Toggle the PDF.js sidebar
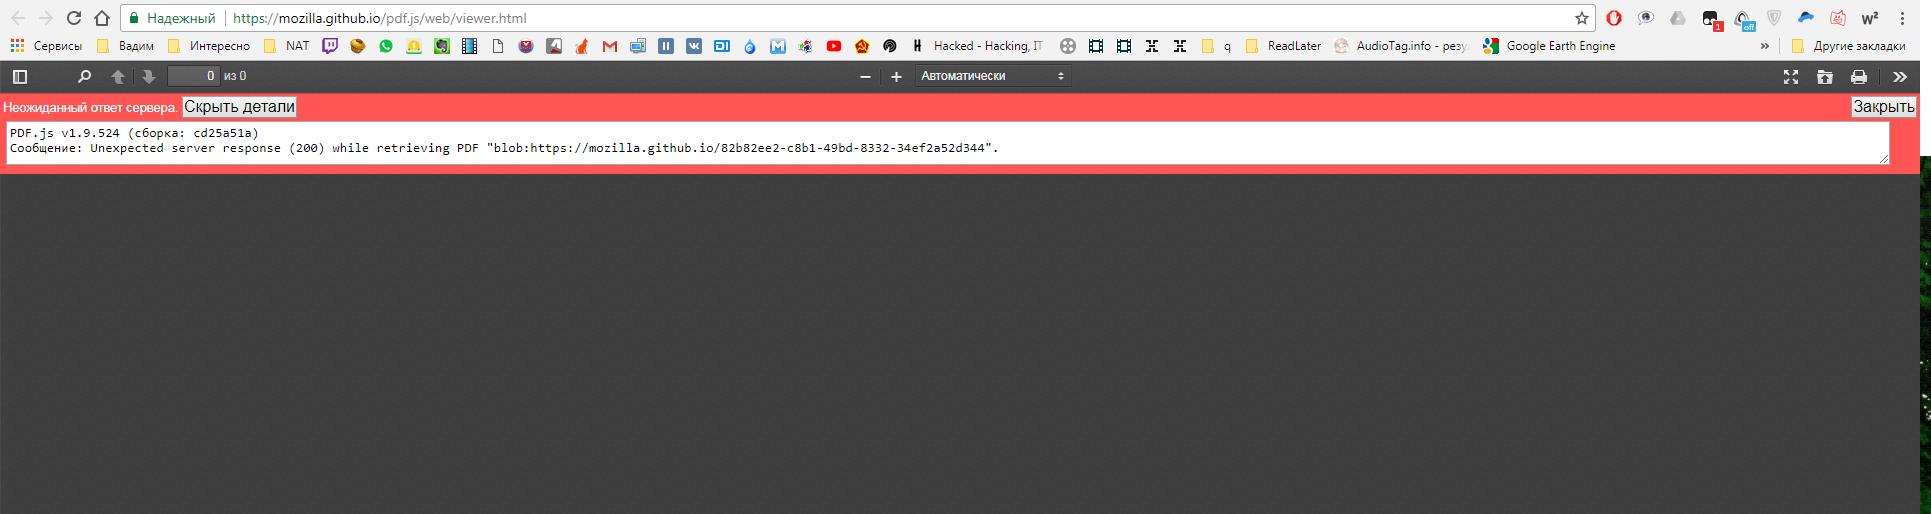This screenshot has width=1931, height=514. click(19, 76)
